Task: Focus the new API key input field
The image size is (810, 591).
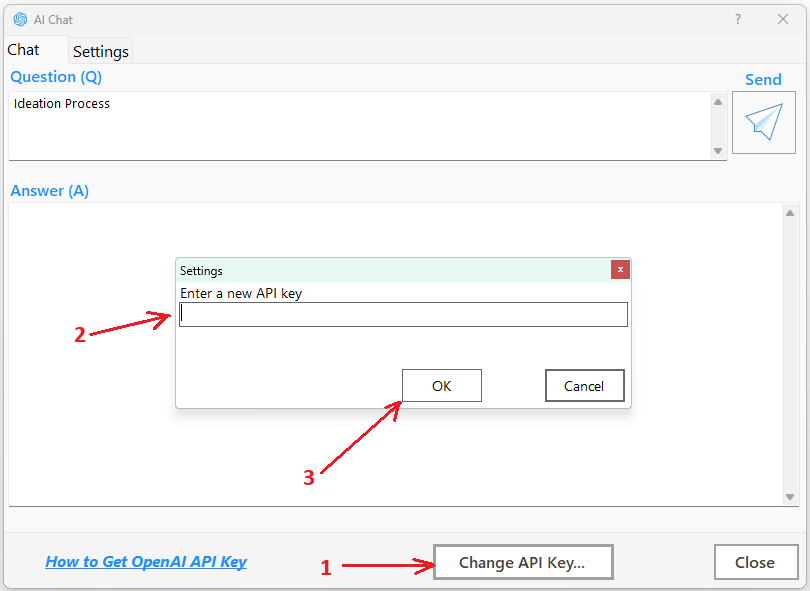Action: tap(403, 315)
